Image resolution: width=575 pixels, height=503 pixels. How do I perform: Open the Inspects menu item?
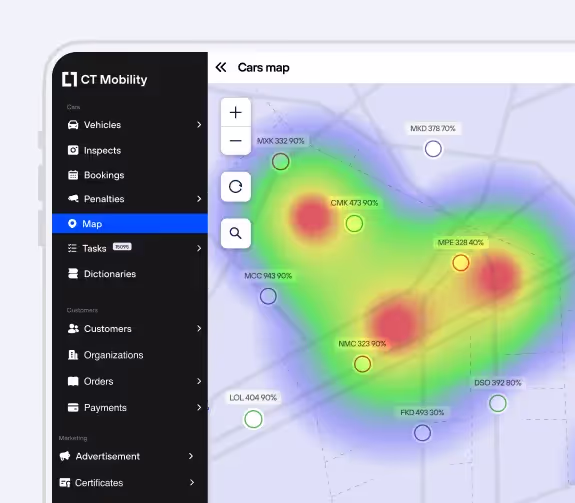coord(130,150)
